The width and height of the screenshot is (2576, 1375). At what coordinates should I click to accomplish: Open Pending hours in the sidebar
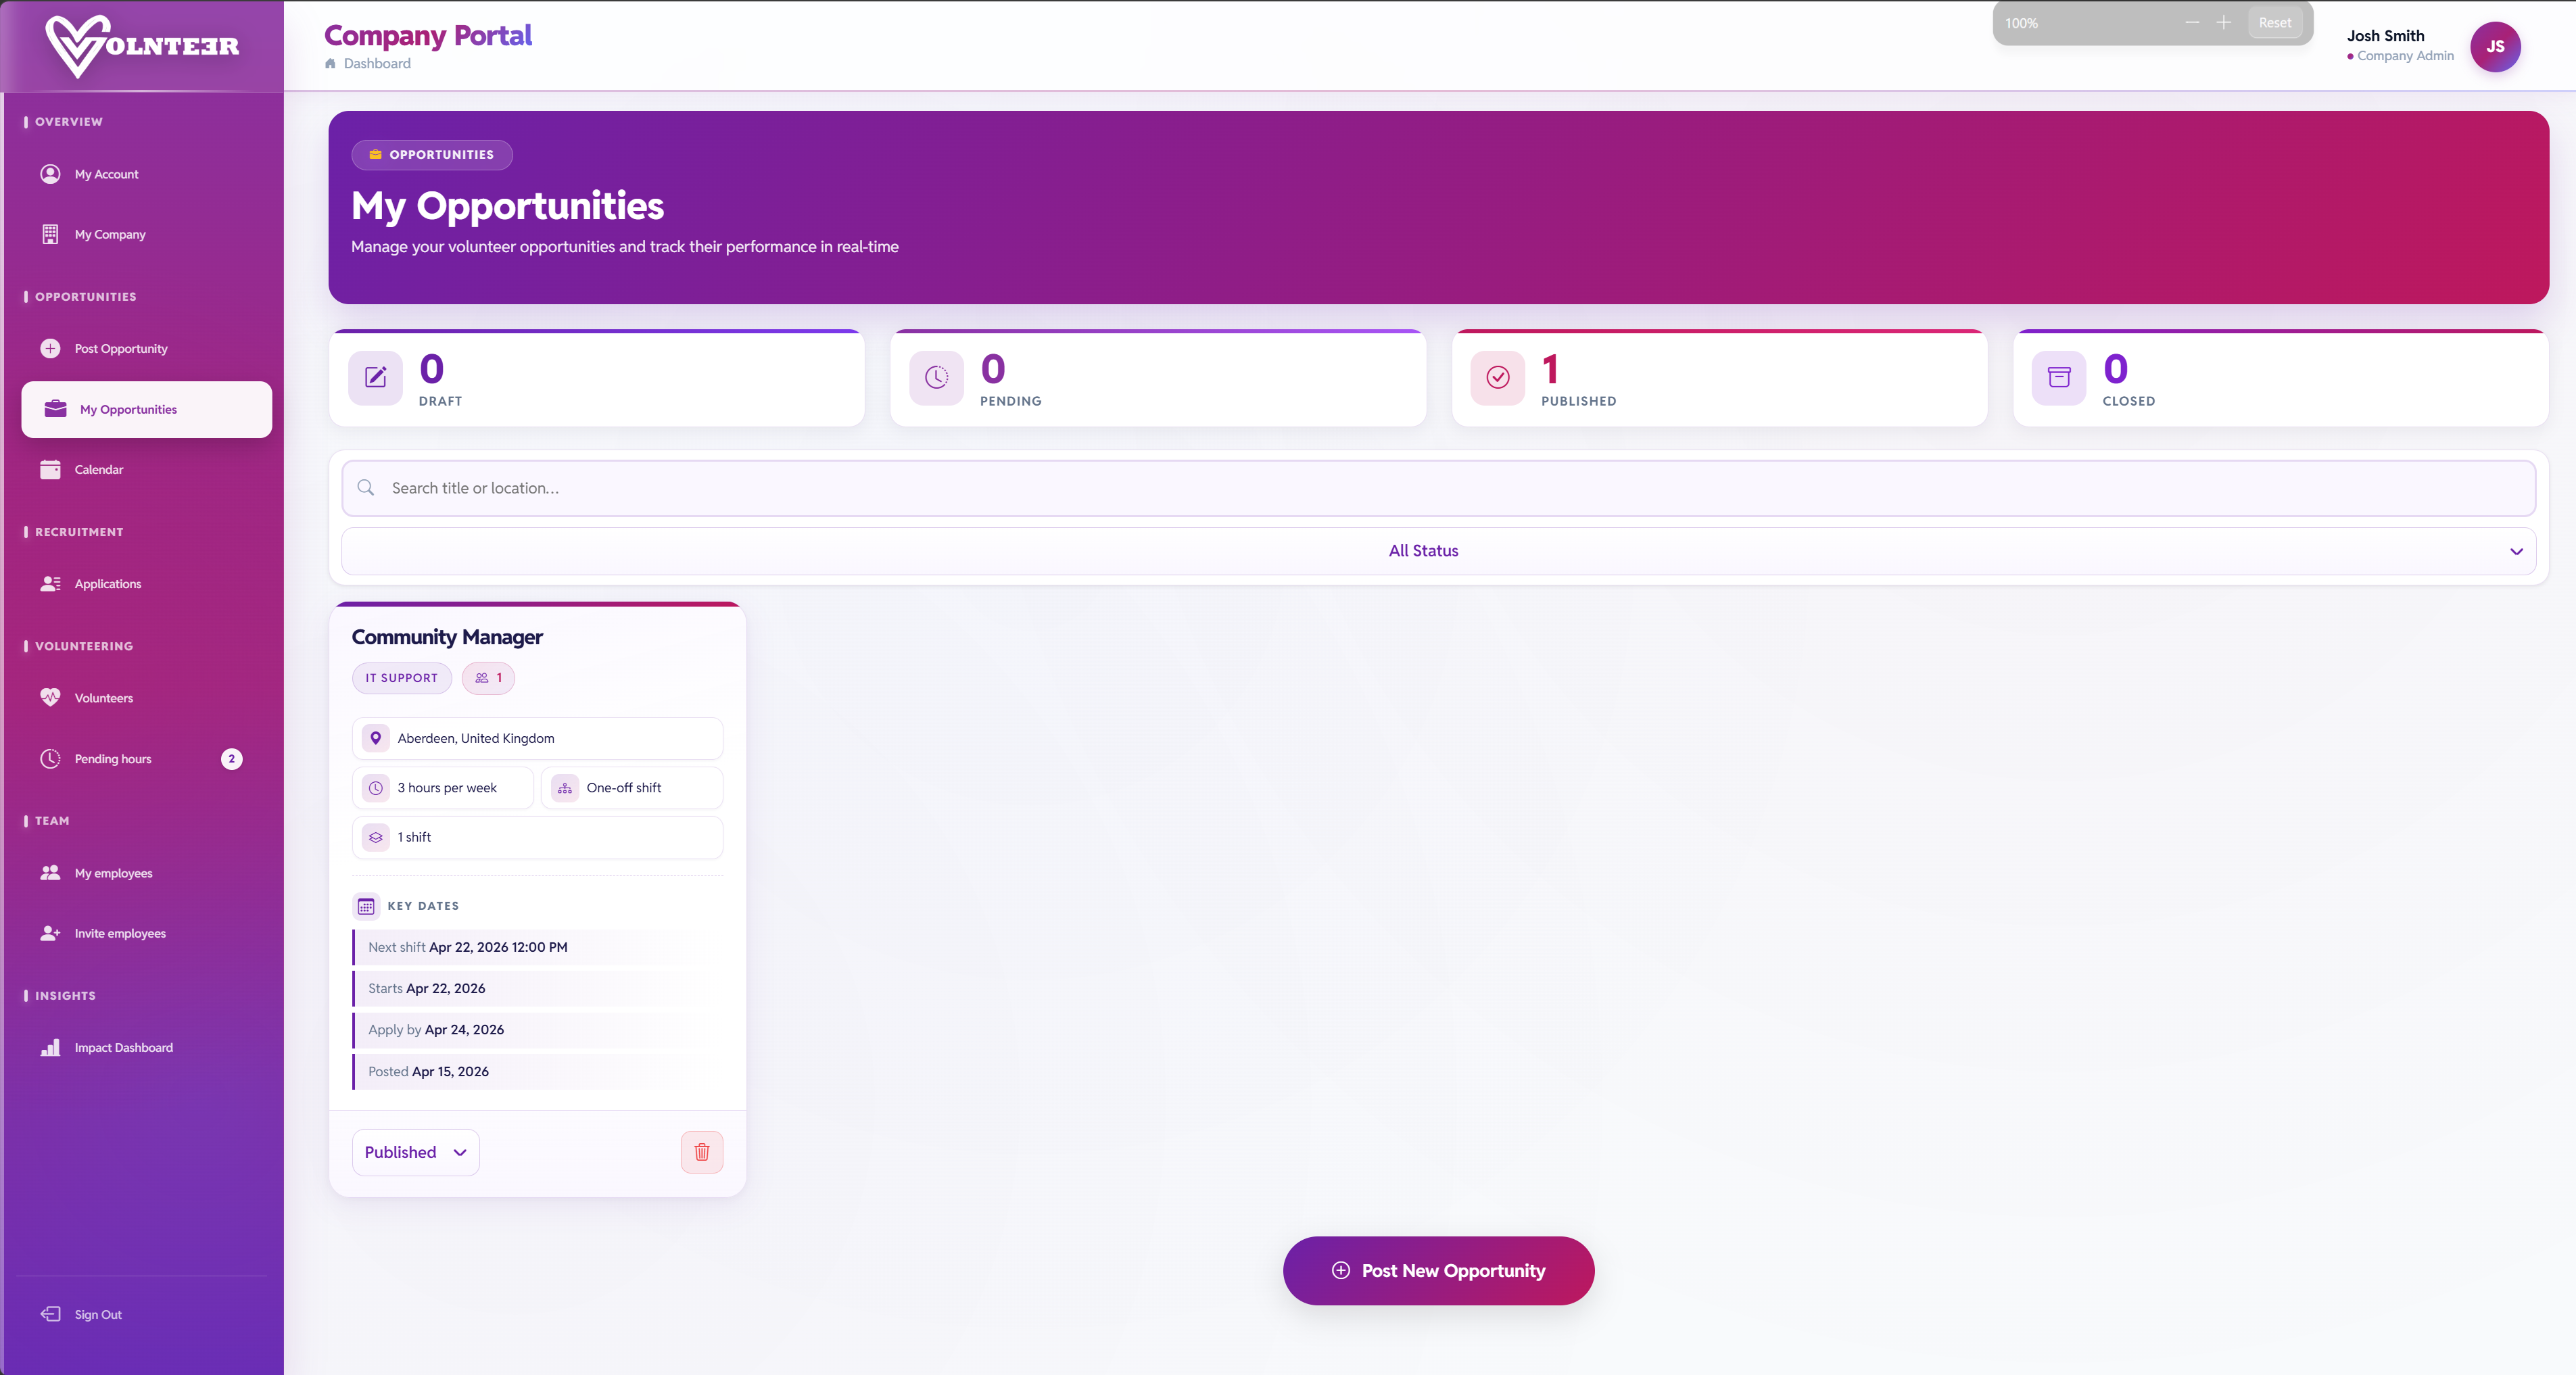[x=146, y=759]
